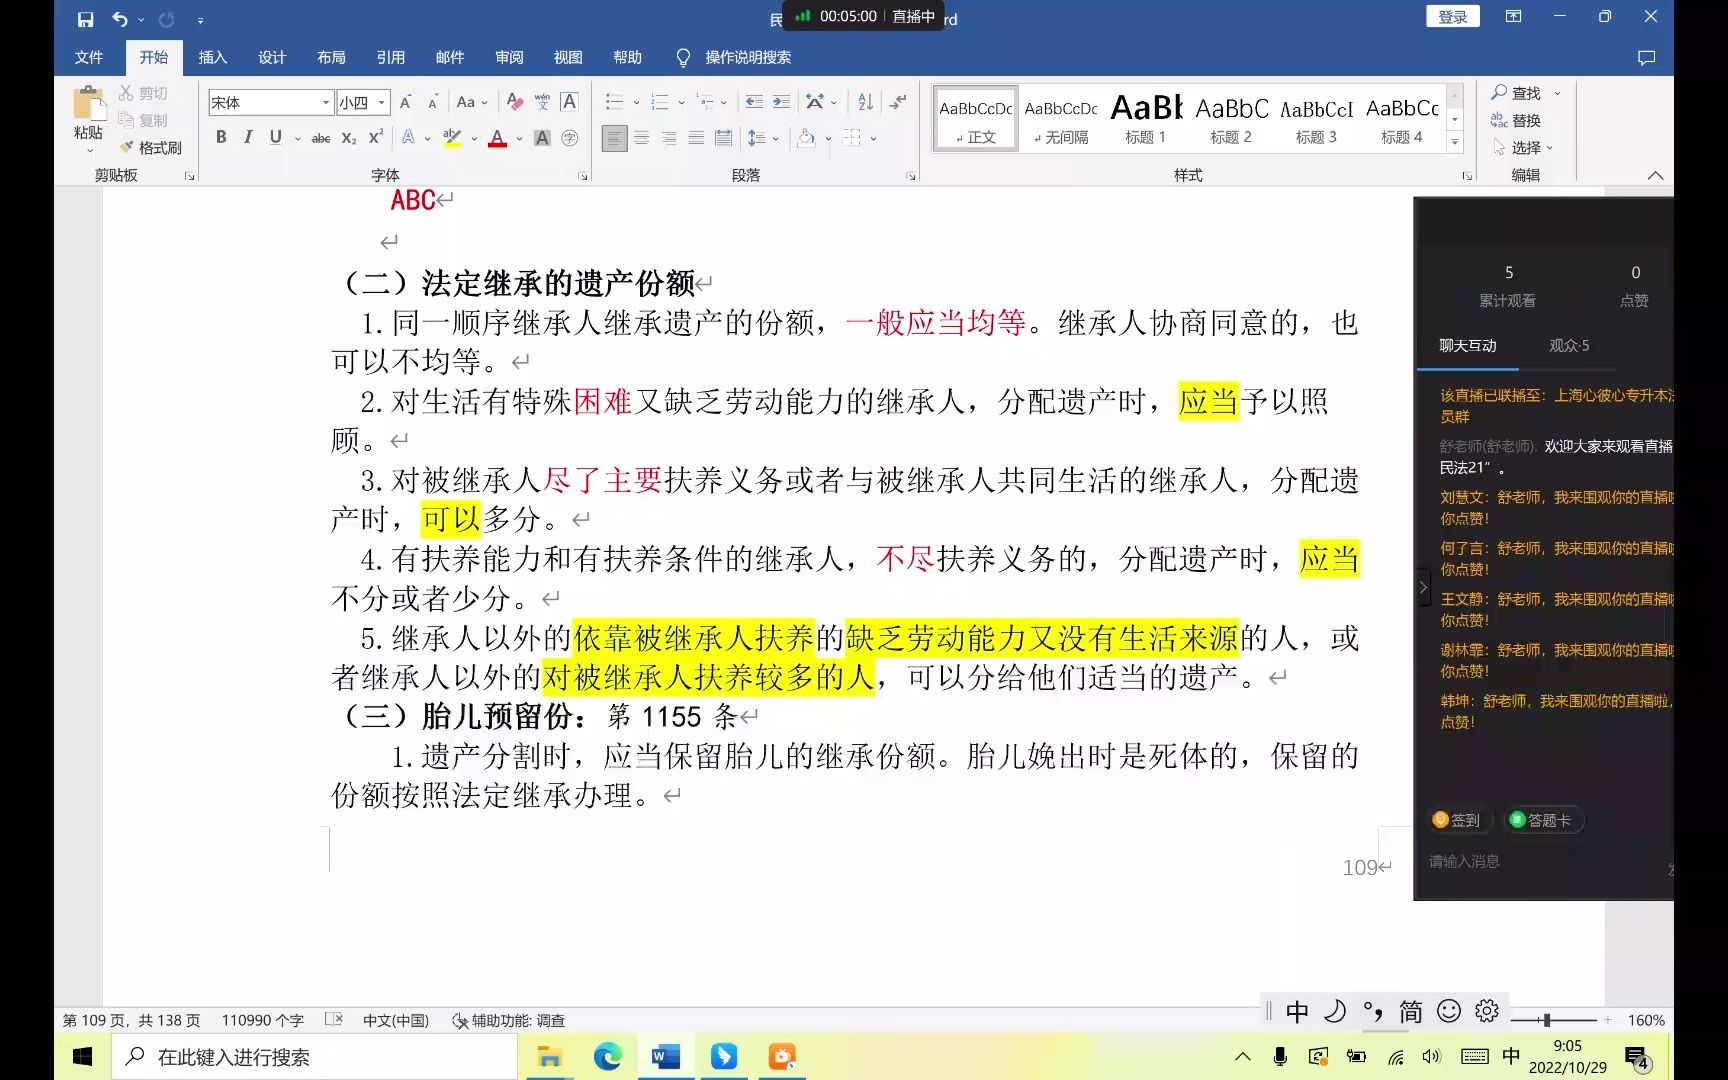Switch to the Design (设计) tab

pyautogui.click(x=272, y=57)
